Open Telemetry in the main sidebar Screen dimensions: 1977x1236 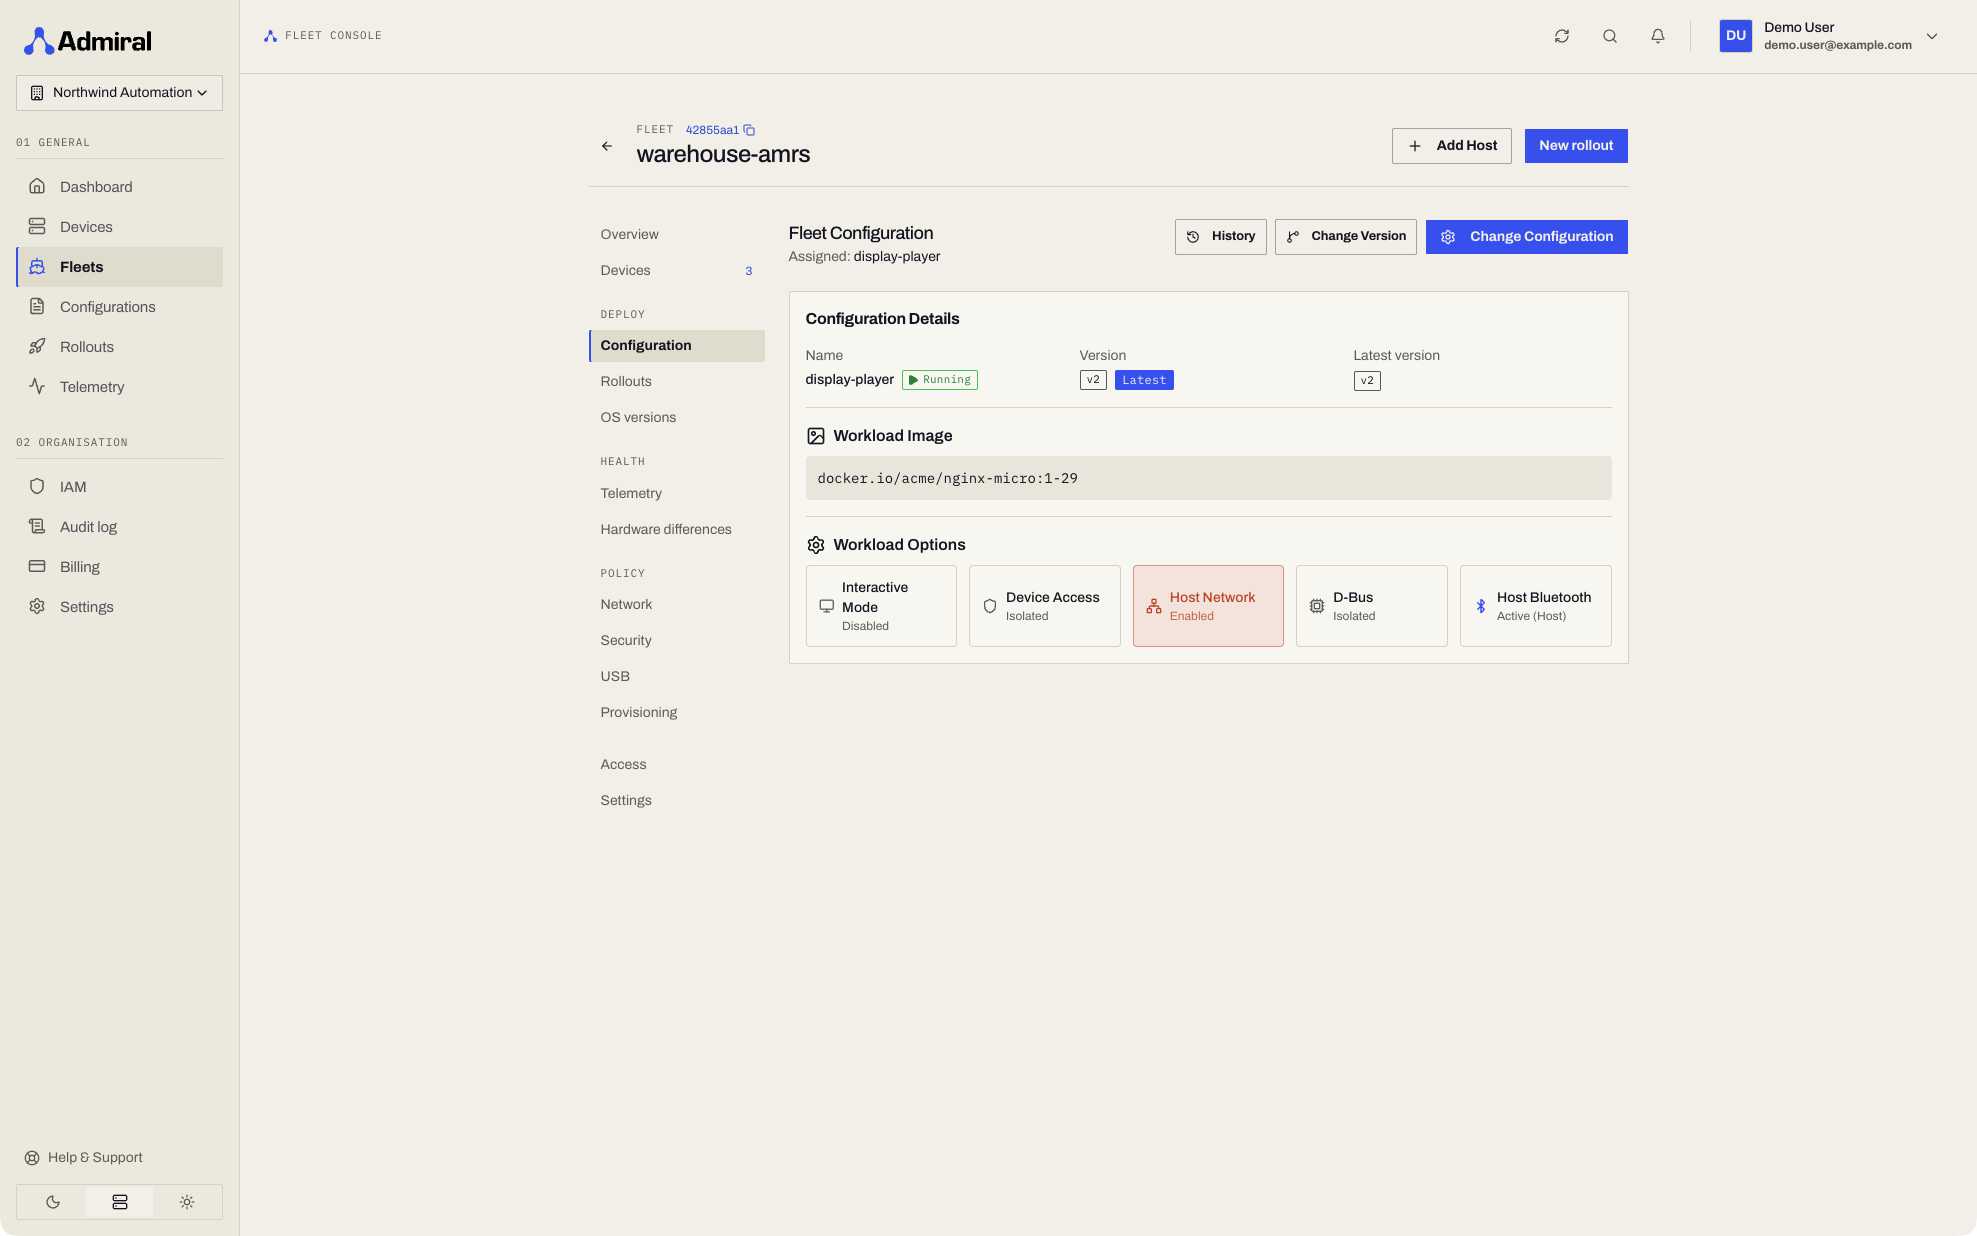tap(119, 387)
